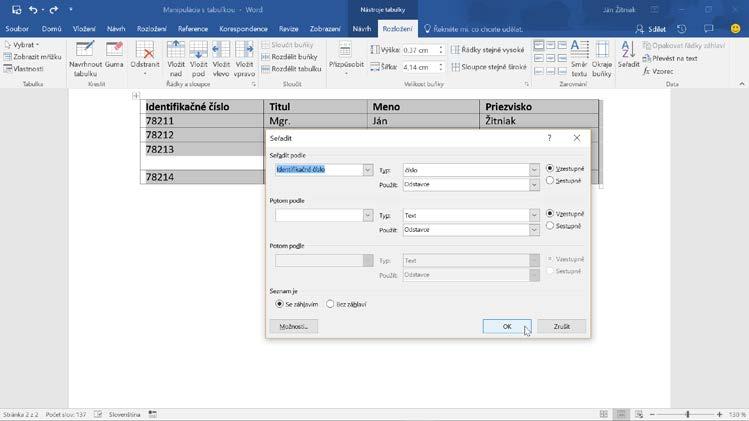Switch to the Domů tab

click(51, 29)
